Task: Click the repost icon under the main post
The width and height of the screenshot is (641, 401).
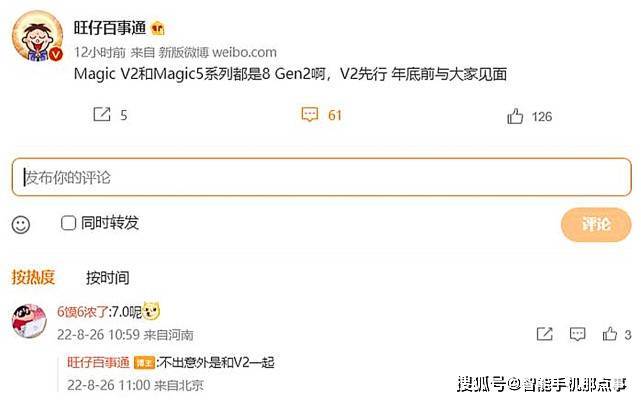Action: (x=102, y=114)
